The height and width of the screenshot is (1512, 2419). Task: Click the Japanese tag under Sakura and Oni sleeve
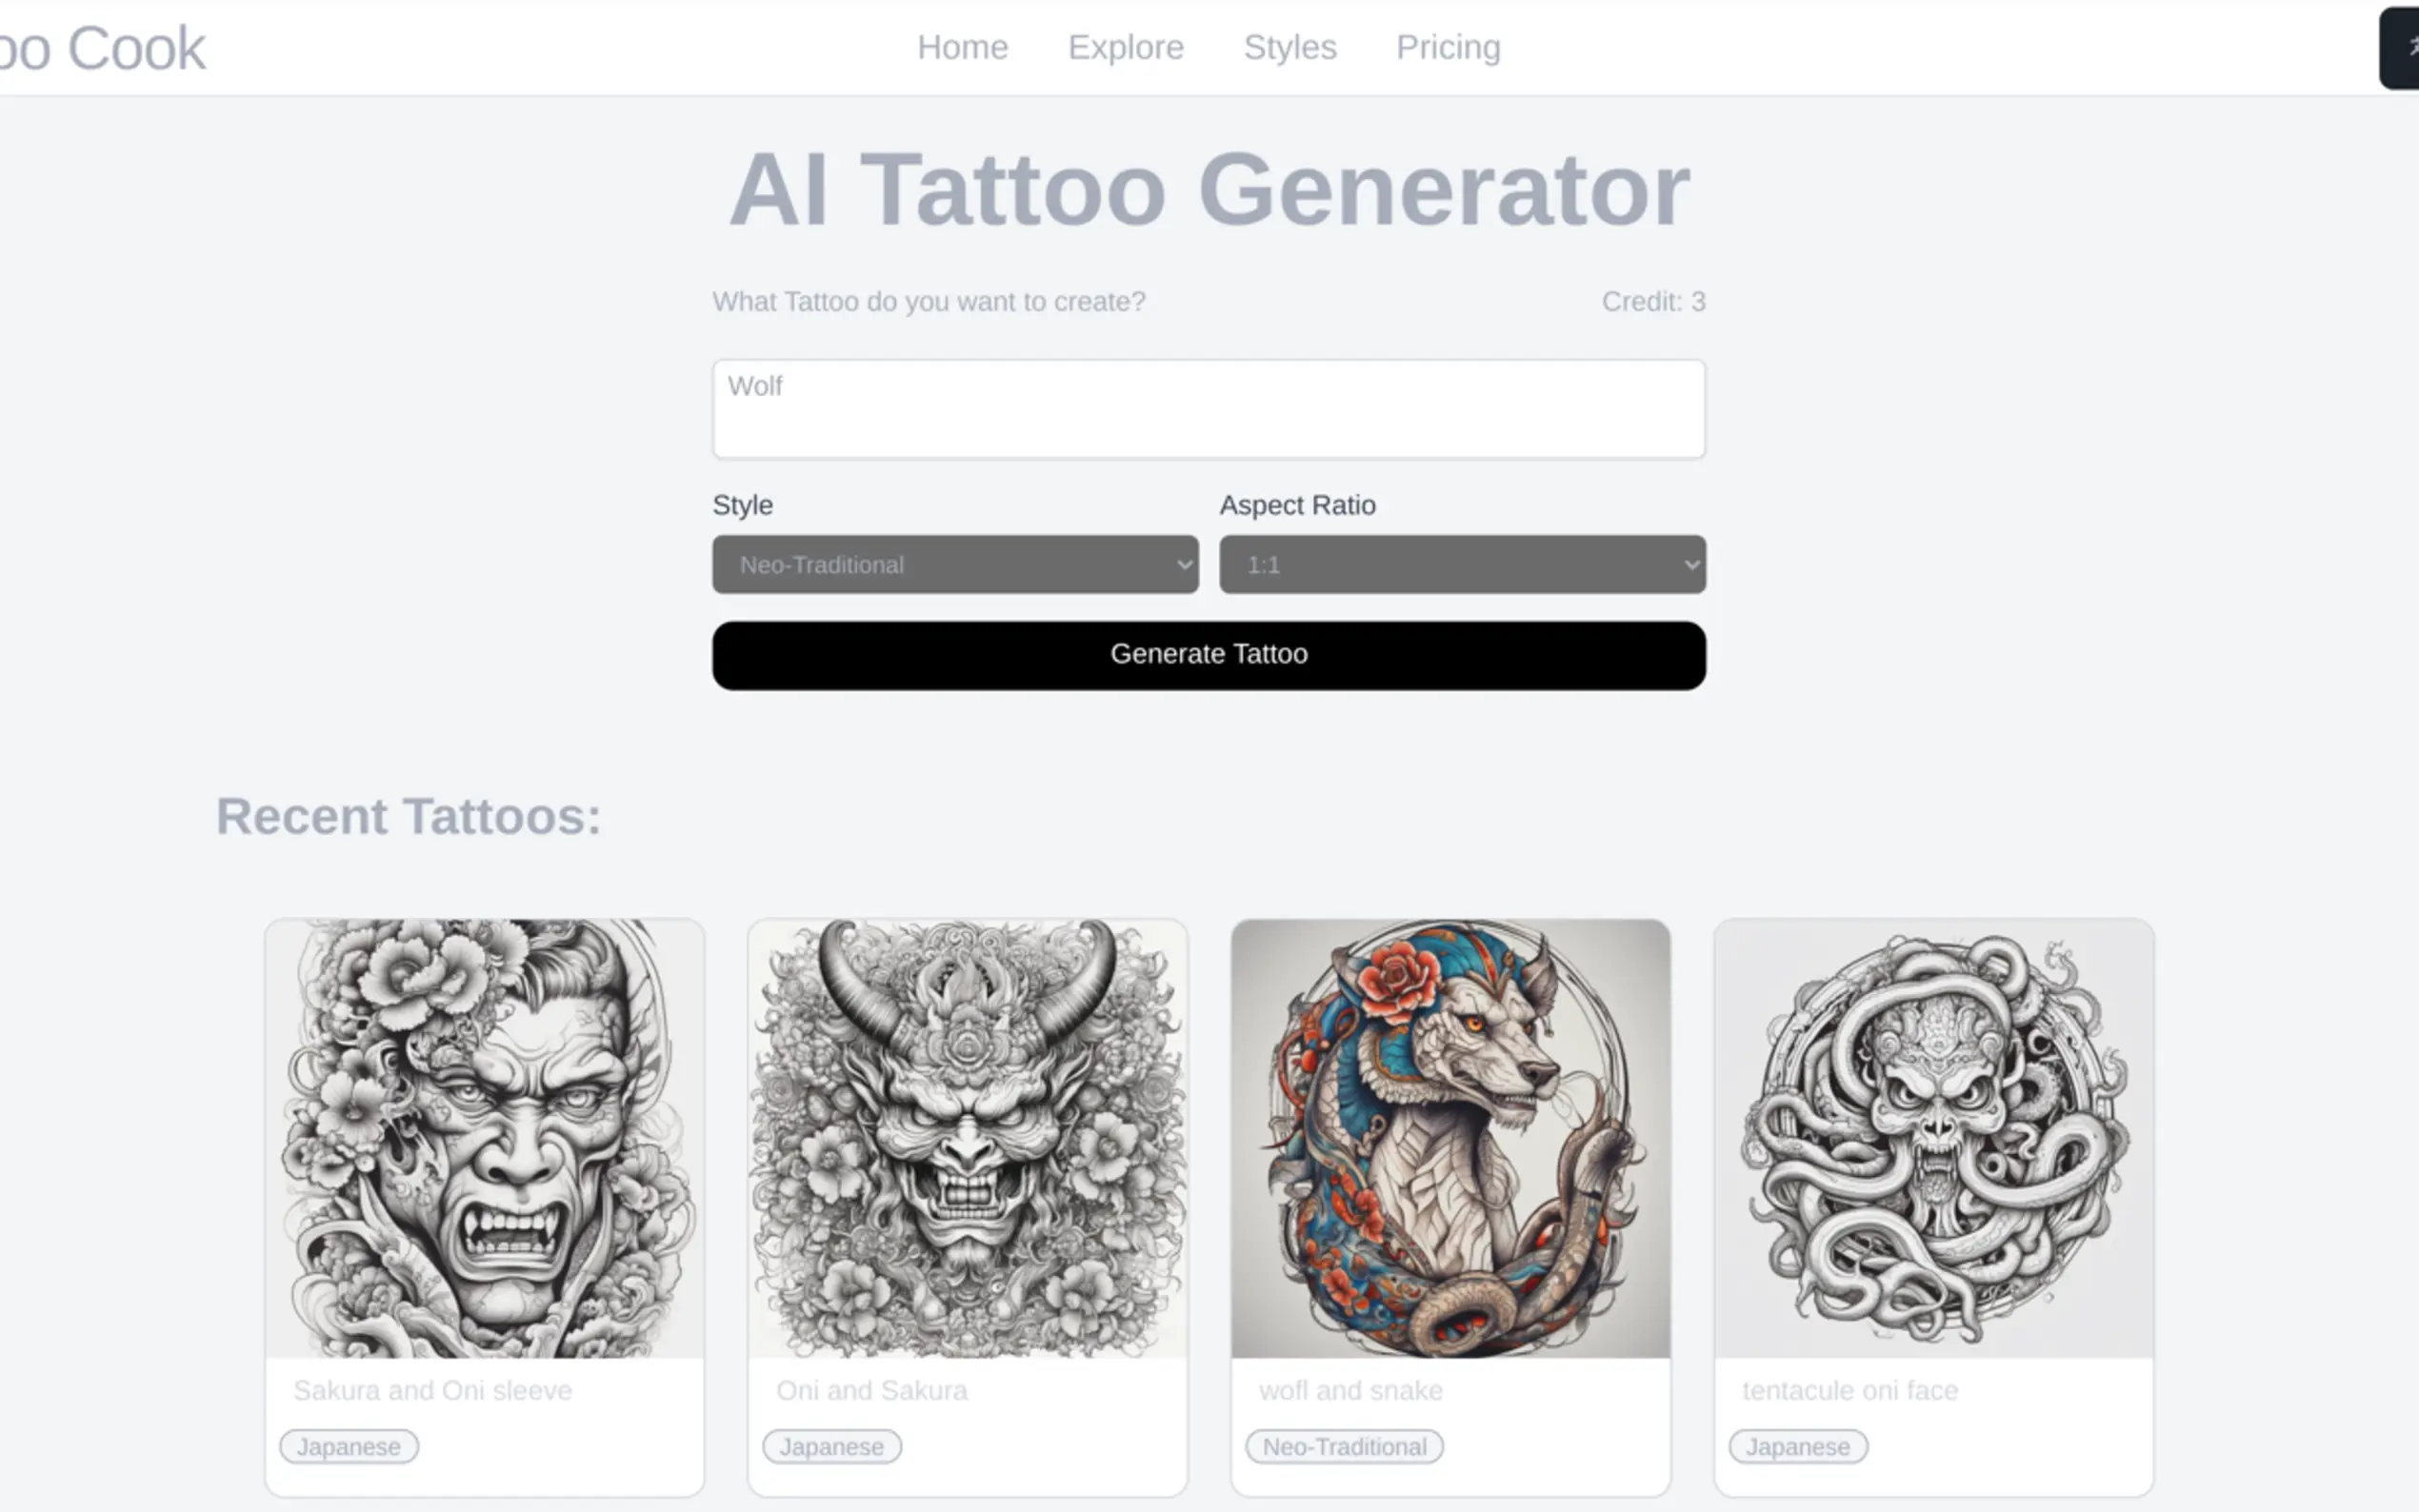point(349,1446)
